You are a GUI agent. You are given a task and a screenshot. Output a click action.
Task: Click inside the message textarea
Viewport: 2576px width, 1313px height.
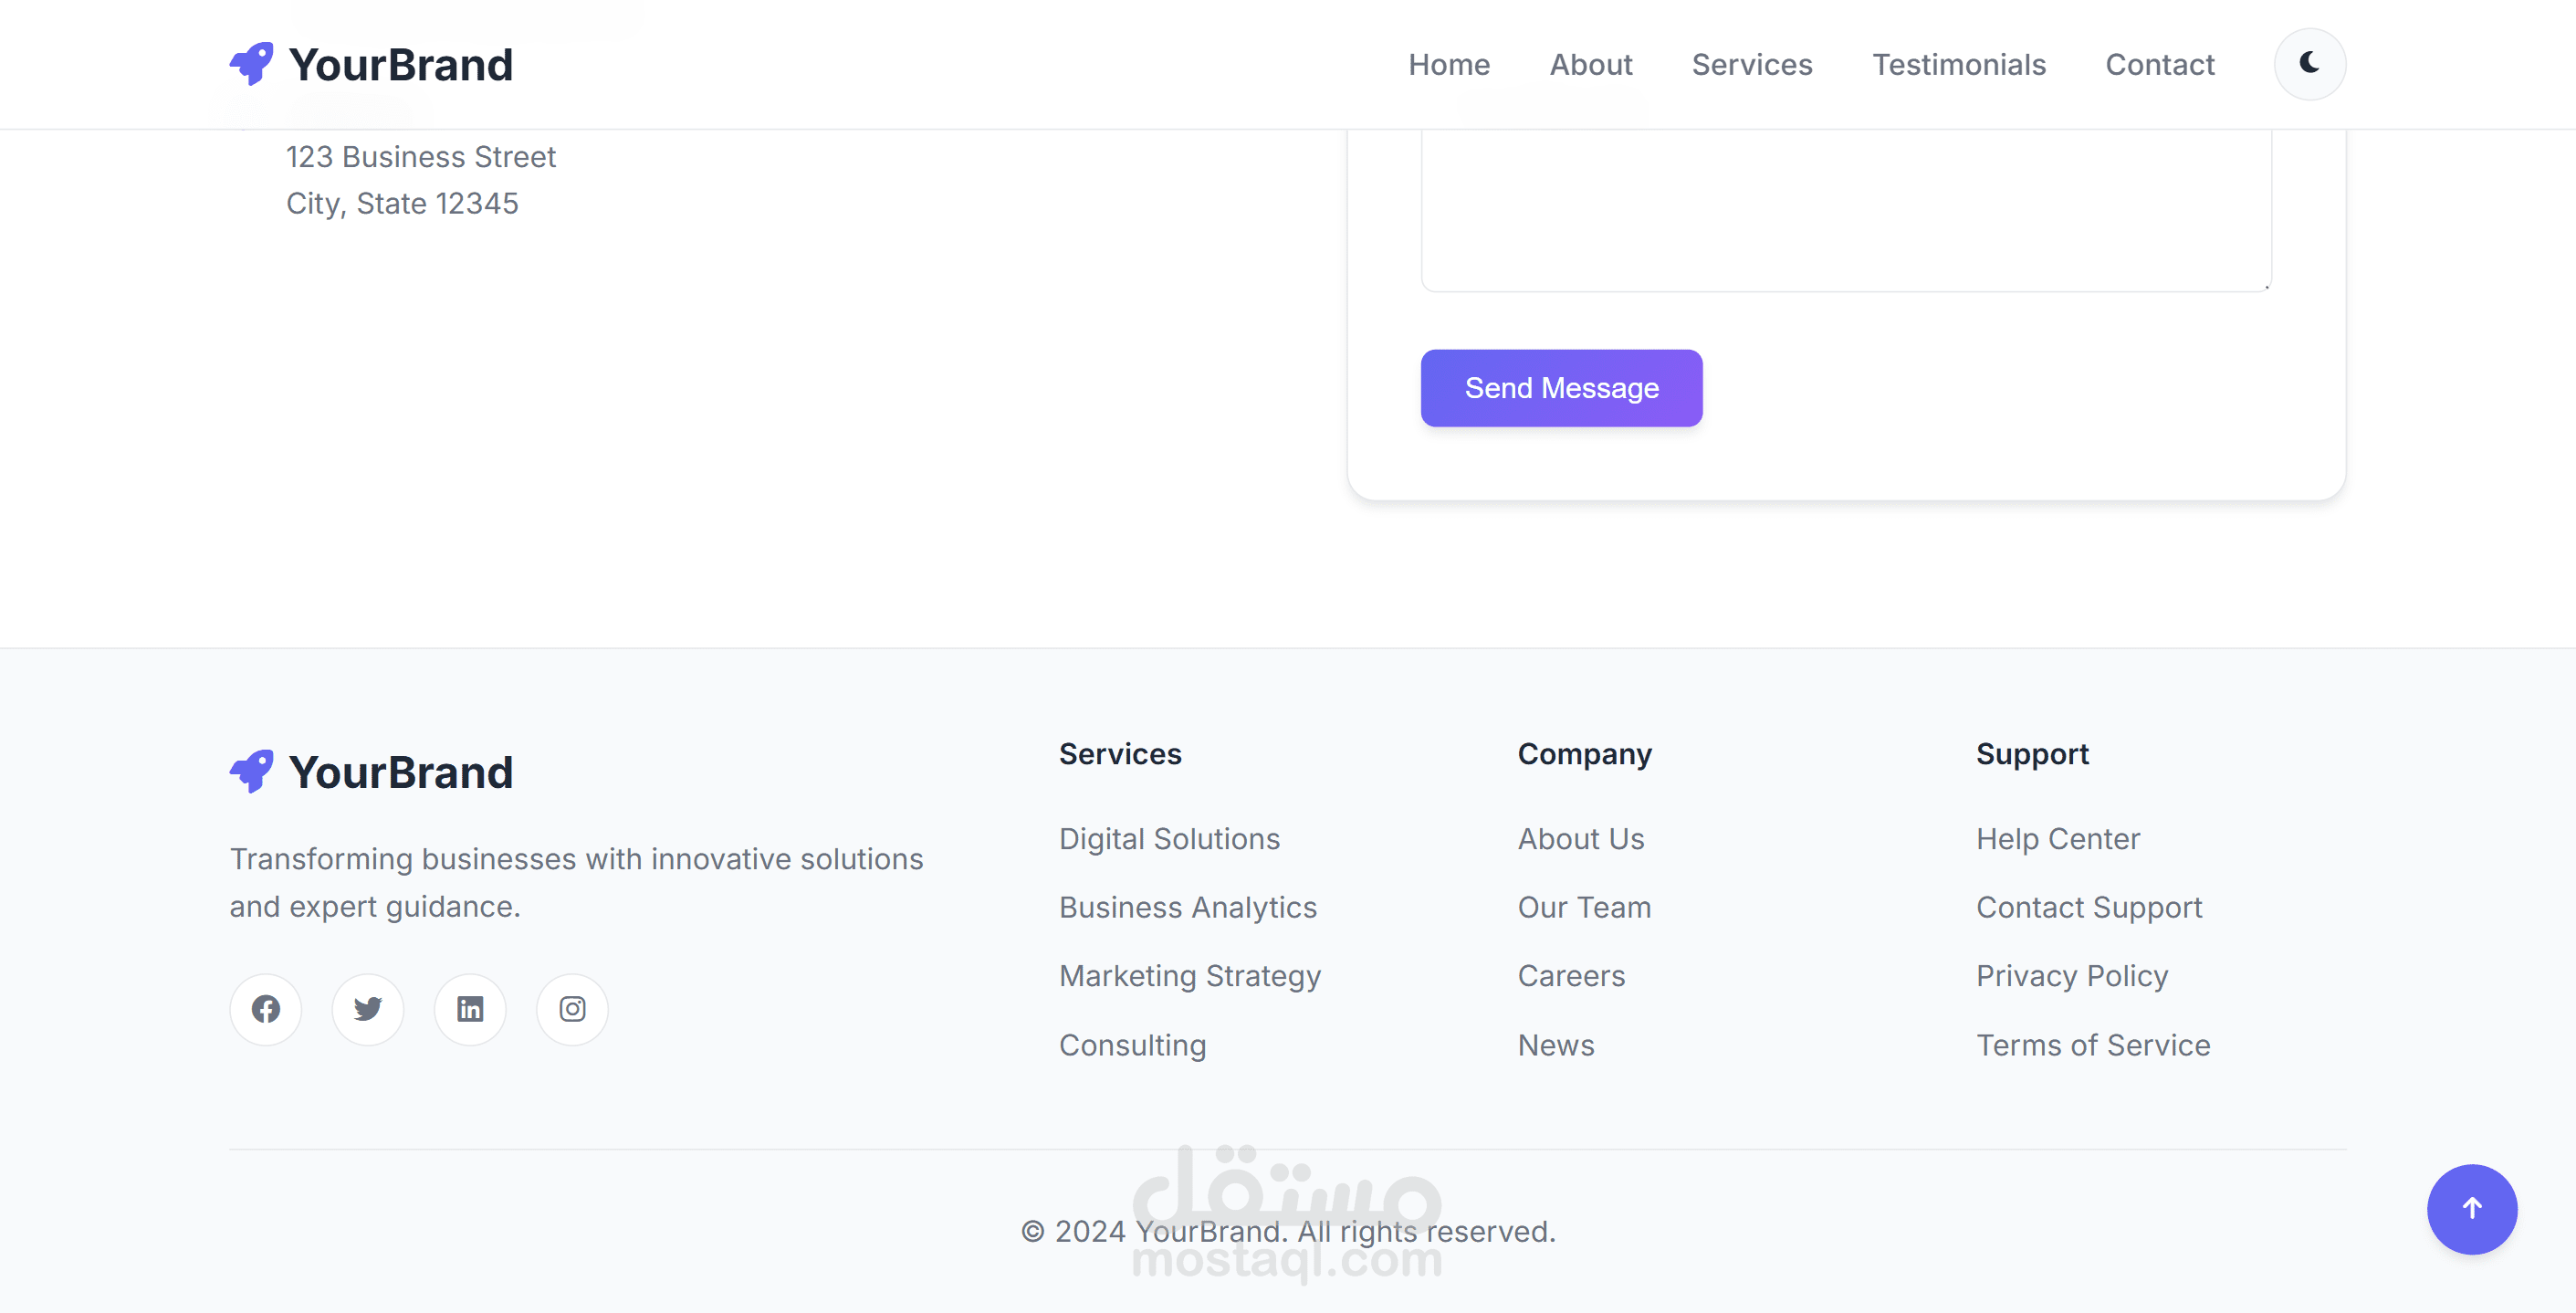click(x=1845, y=210)
